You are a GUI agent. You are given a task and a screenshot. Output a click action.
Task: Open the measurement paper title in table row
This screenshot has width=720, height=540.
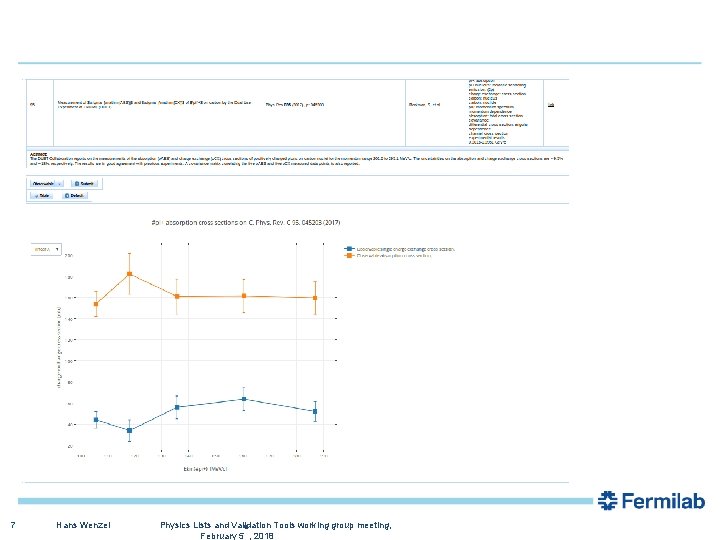(154, 105)
